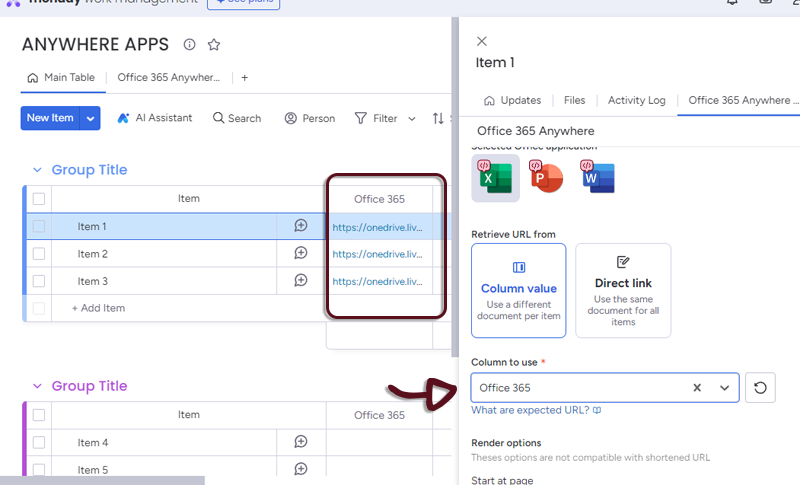800x485 pixels.
Task: Star the ANYWHERE APPS board
Action: 214,45
